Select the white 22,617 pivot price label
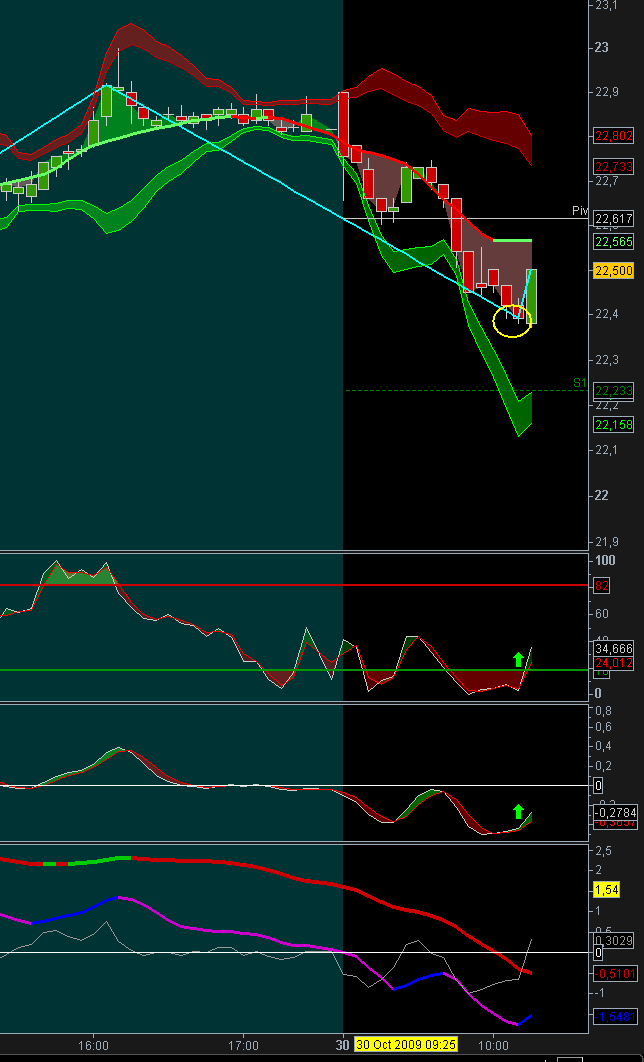 point(614,218)
